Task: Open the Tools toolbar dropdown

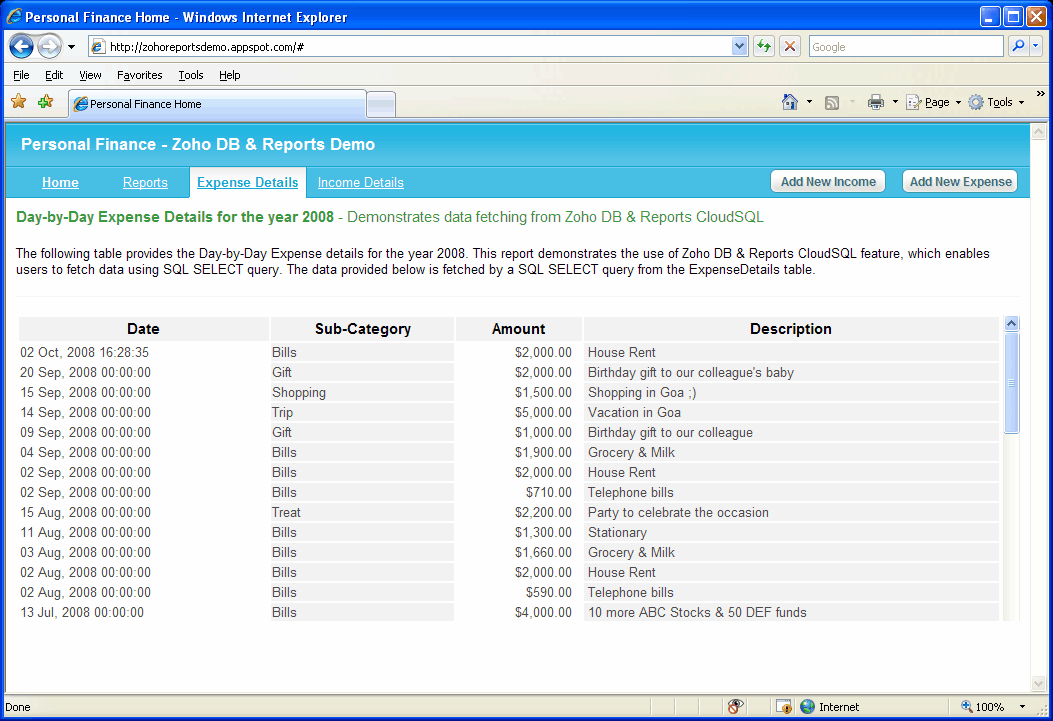Action: point(996,102)
